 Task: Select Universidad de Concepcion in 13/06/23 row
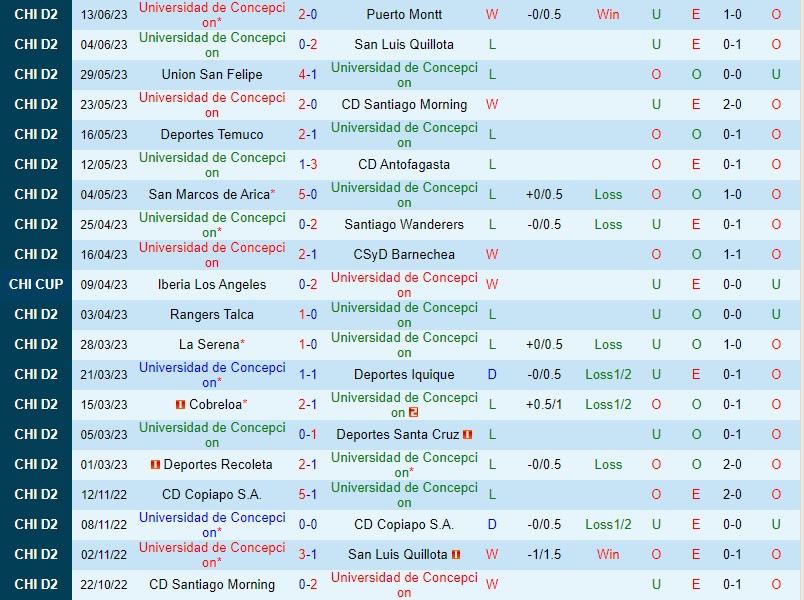pyautogui.click(x=212, y=14)
